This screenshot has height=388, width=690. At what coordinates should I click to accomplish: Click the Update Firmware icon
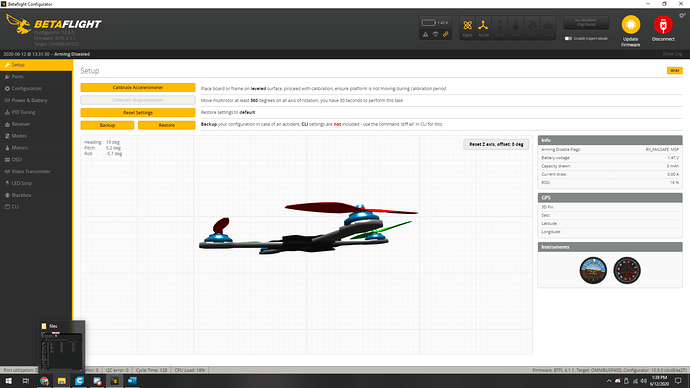pos(631,25)
